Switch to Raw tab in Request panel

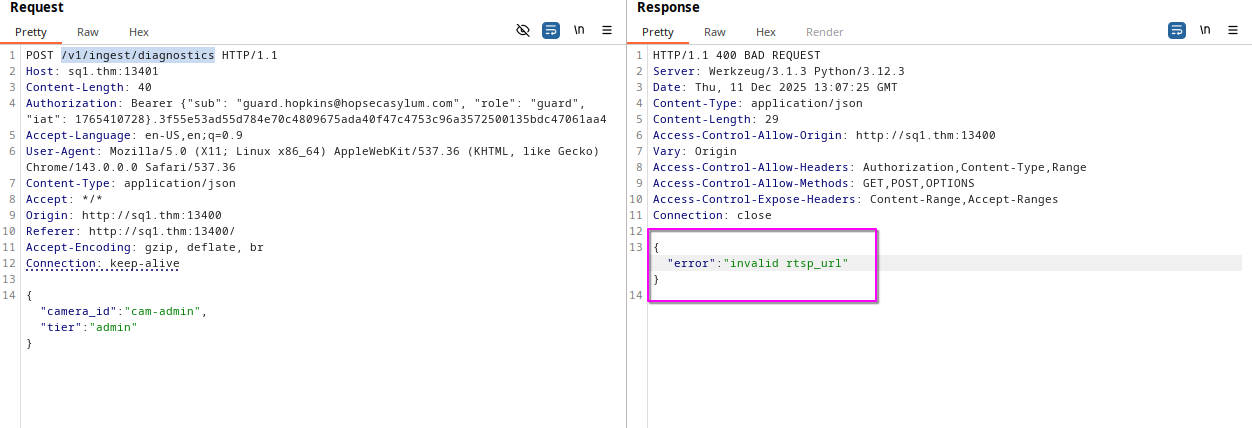tap(88, 32)
